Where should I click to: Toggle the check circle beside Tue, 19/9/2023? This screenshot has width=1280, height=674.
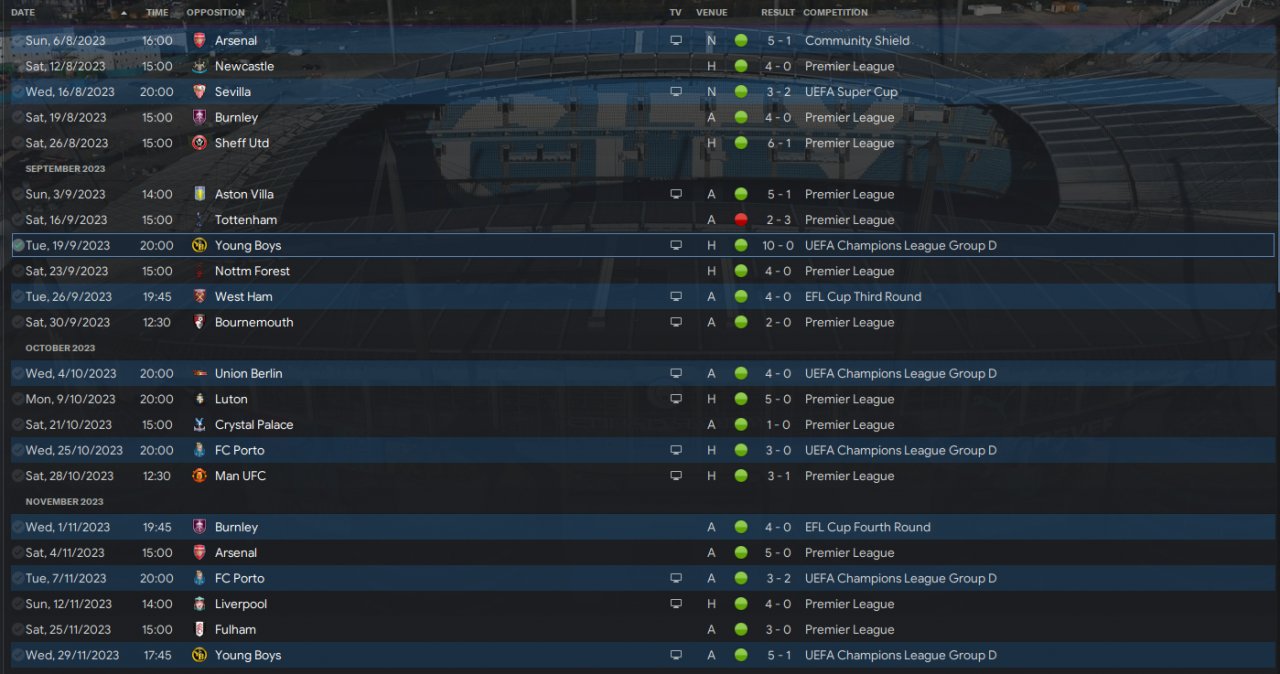coord(18,246)
